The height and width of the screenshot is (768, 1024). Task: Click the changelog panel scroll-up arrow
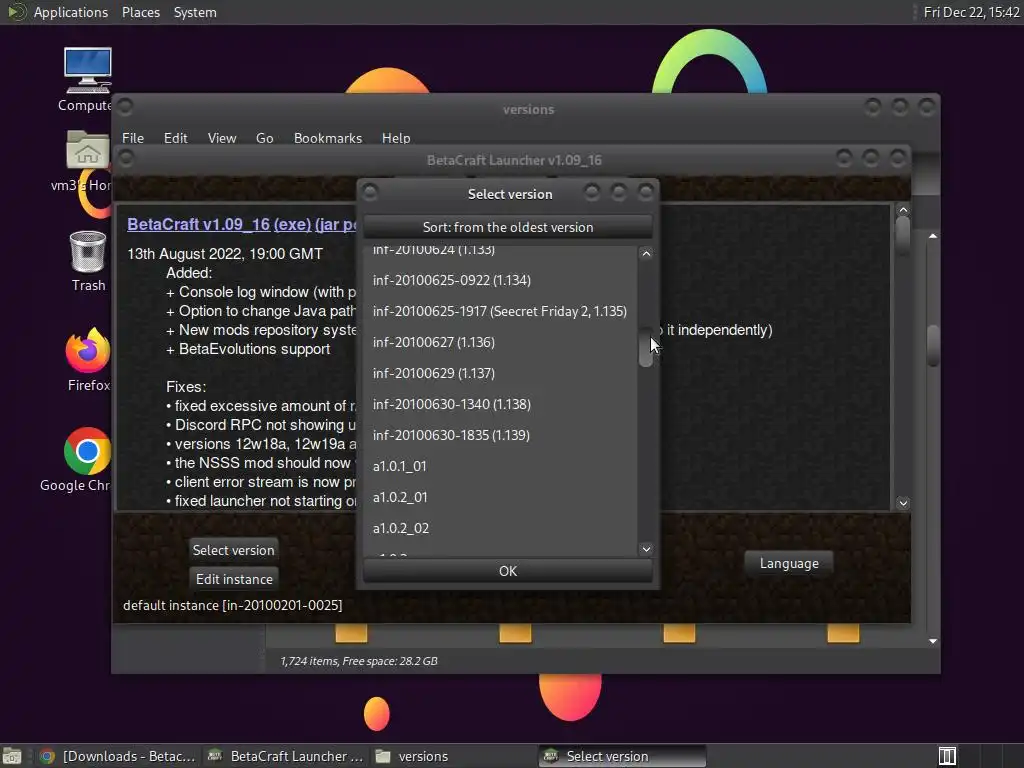pos(903,210)
